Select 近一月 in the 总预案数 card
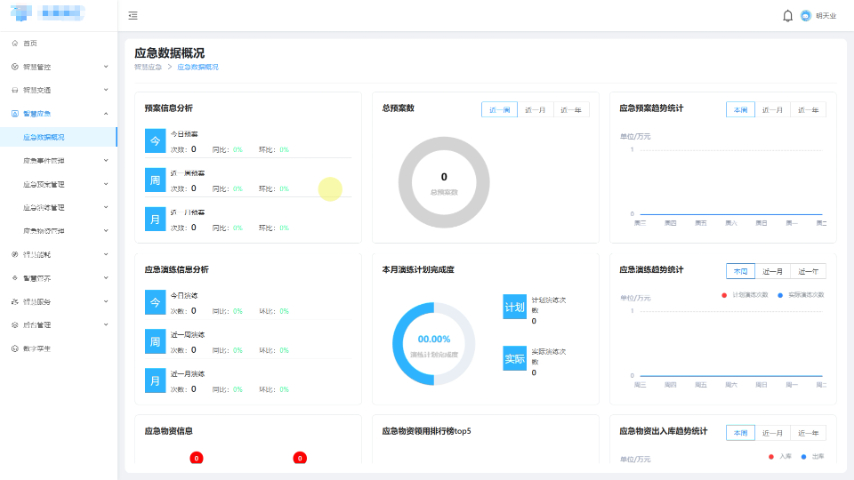 point(535,110)
